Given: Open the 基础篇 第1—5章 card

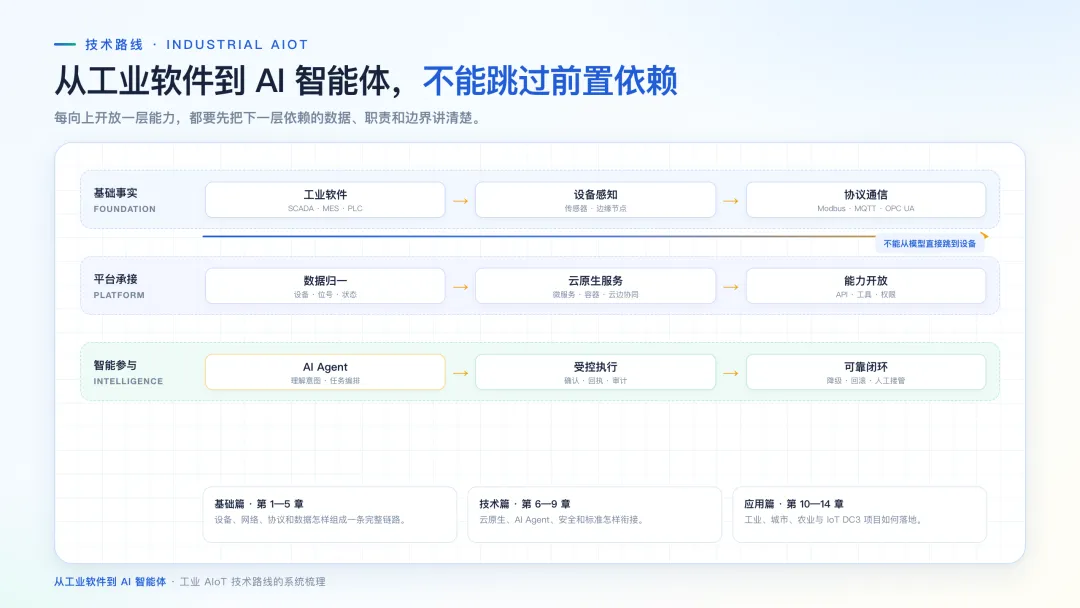Looking at the screenshot, I should click(330, 514).
